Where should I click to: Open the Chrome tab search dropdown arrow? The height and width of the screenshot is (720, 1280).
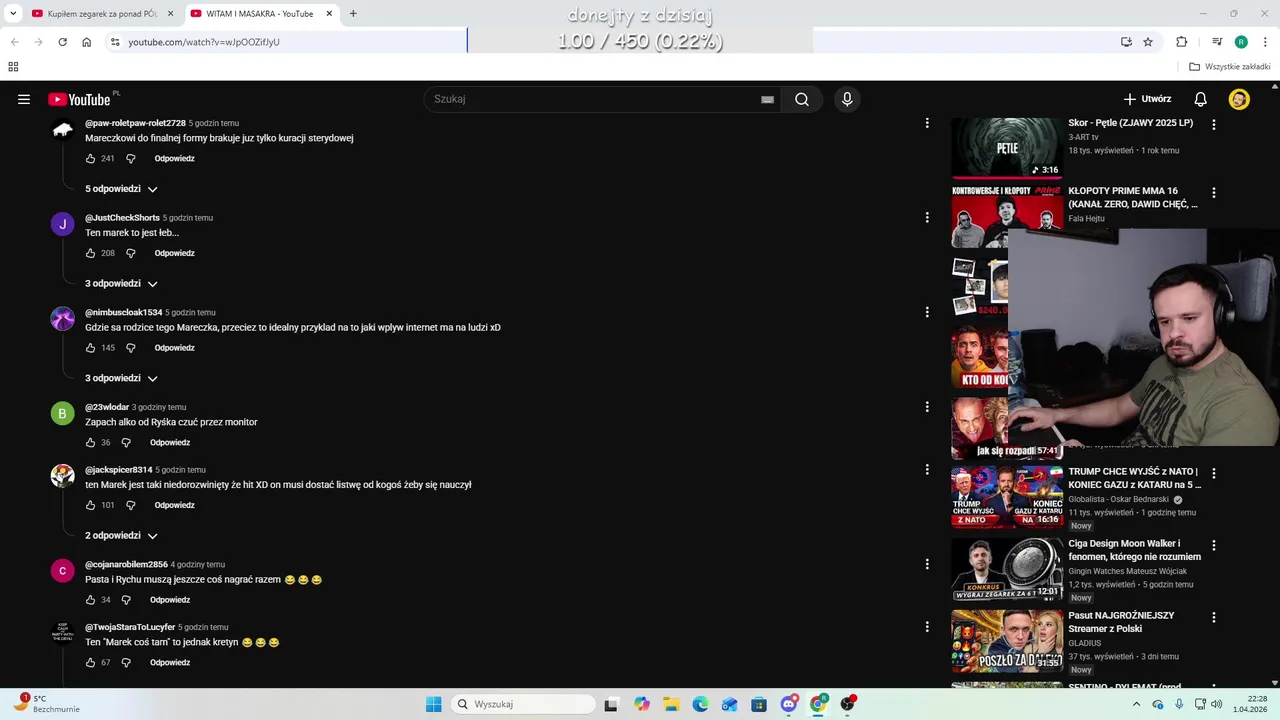point(13,13)
